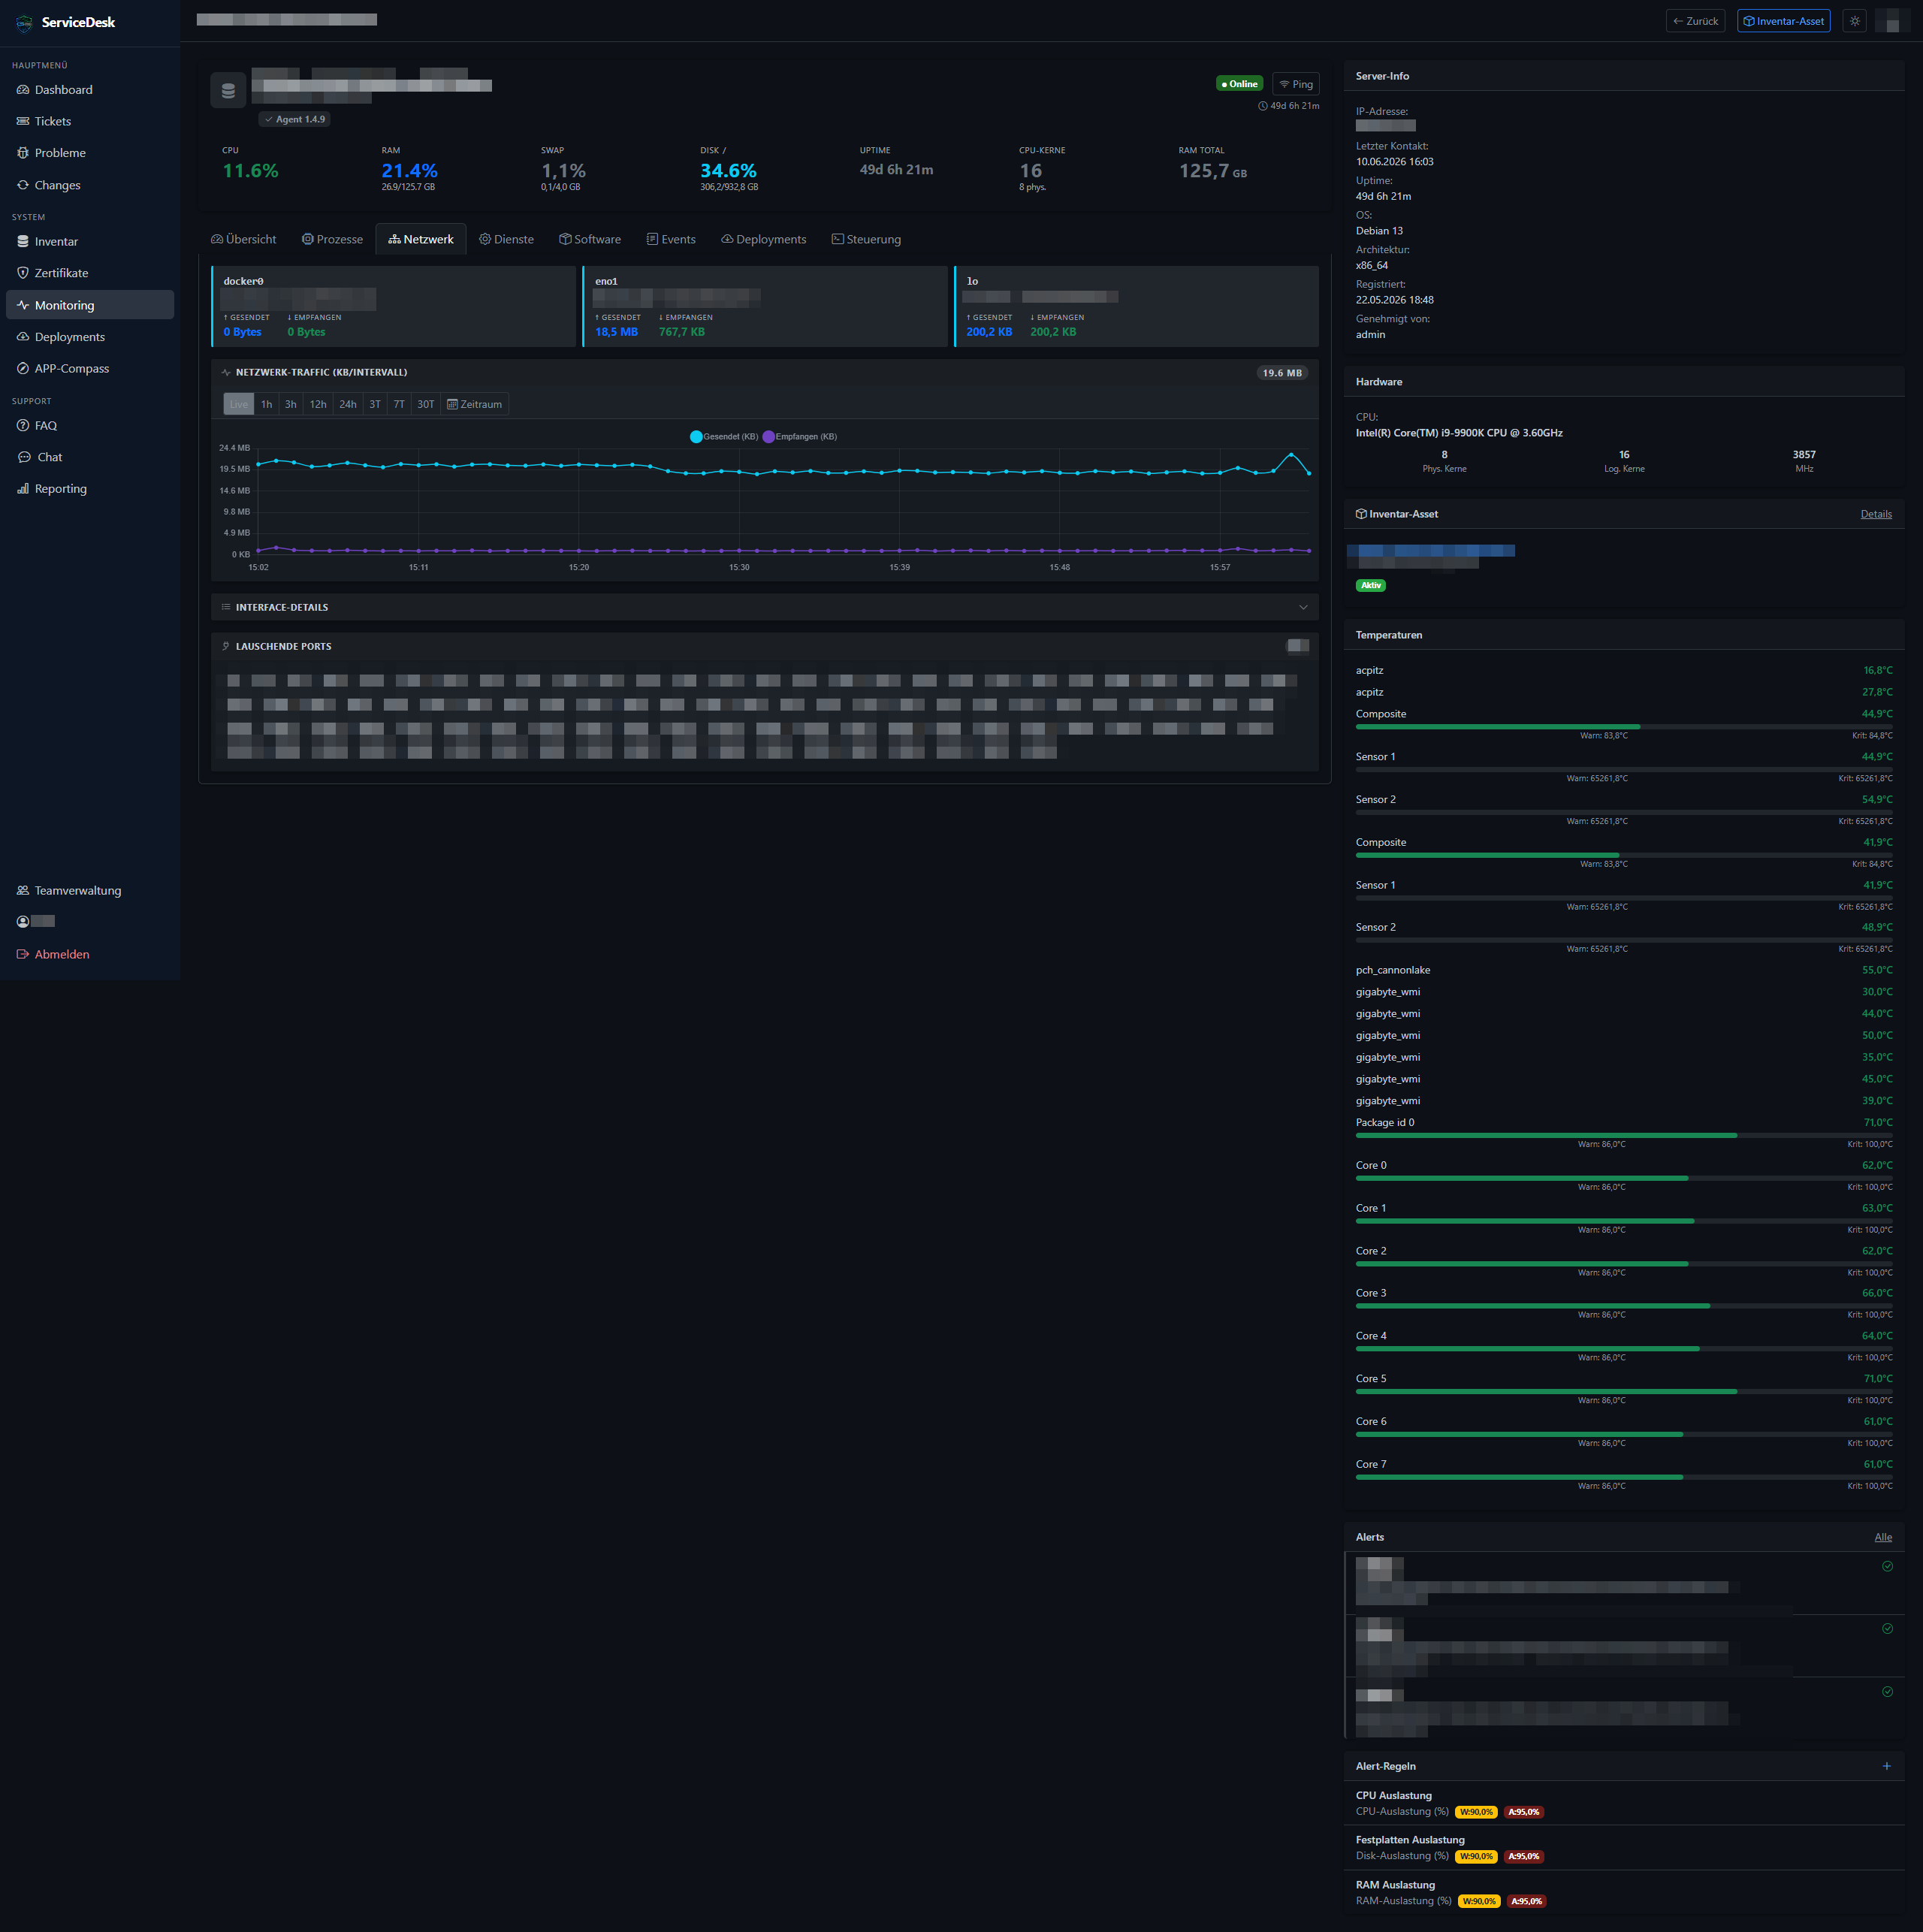Click the Chat bubble icon
The width and height of the screenshot is (1923, 1932).
click(x=24, y=458)
